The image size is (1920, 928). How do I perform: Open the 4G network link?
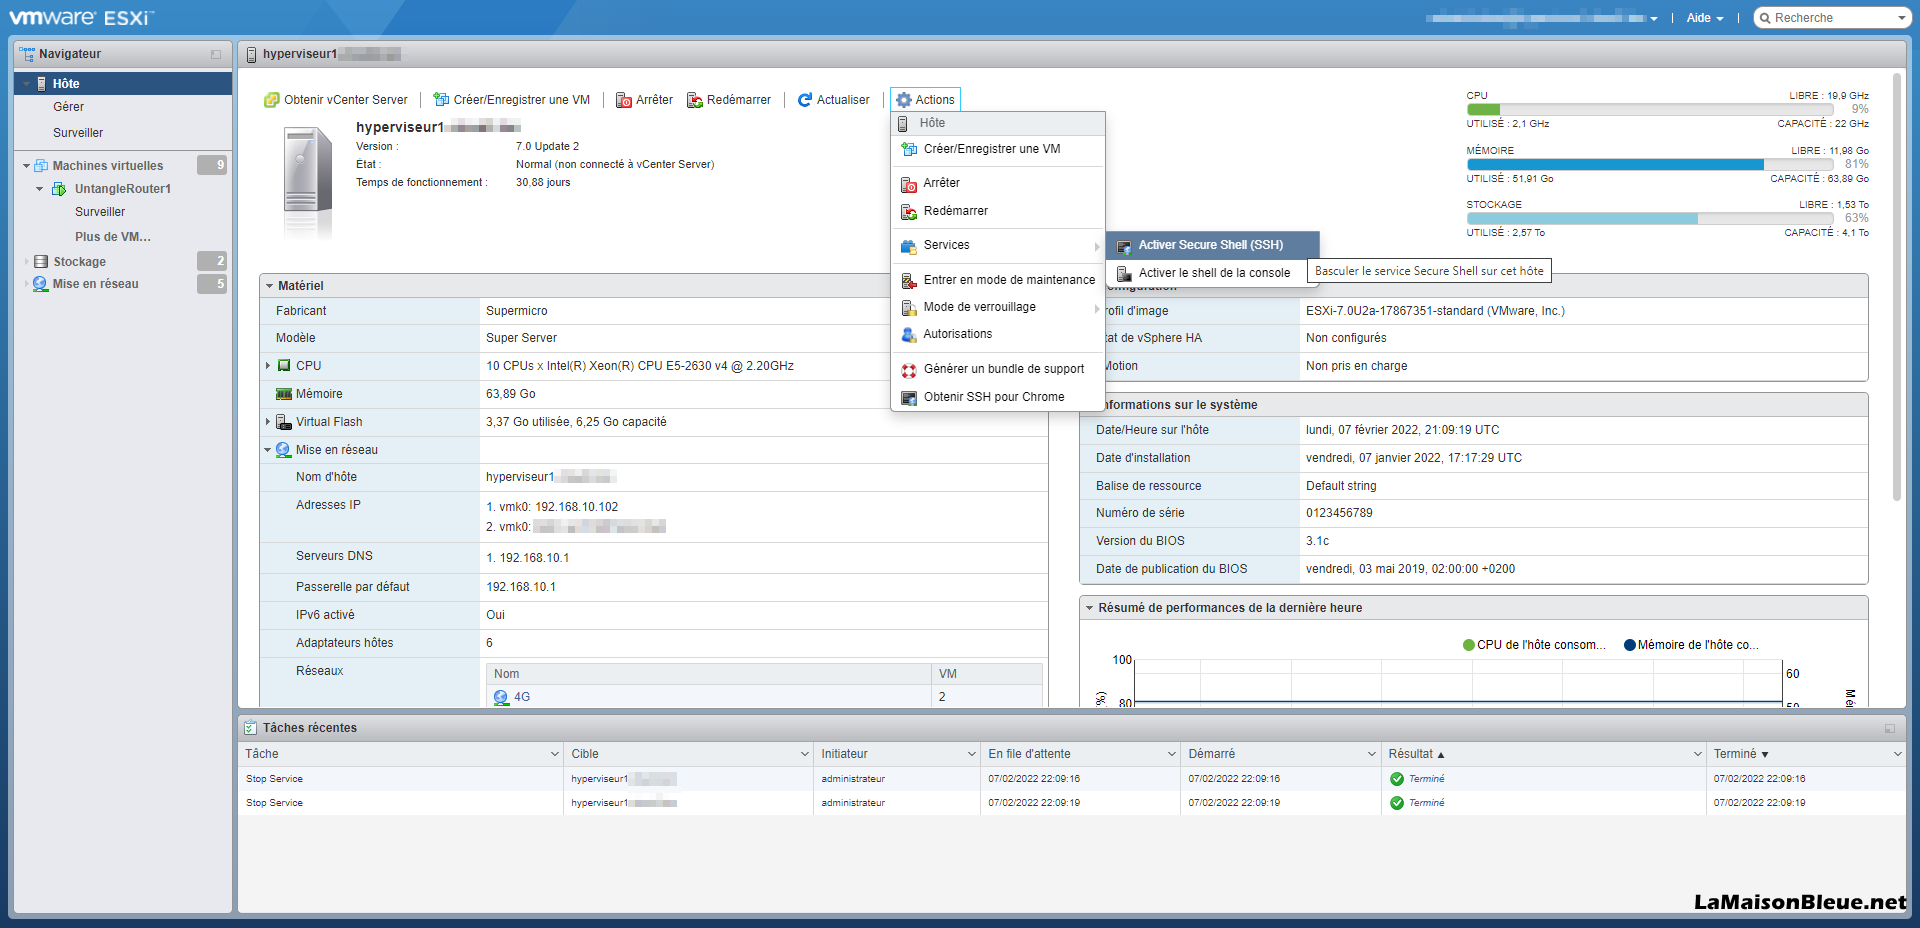(522, 697)
